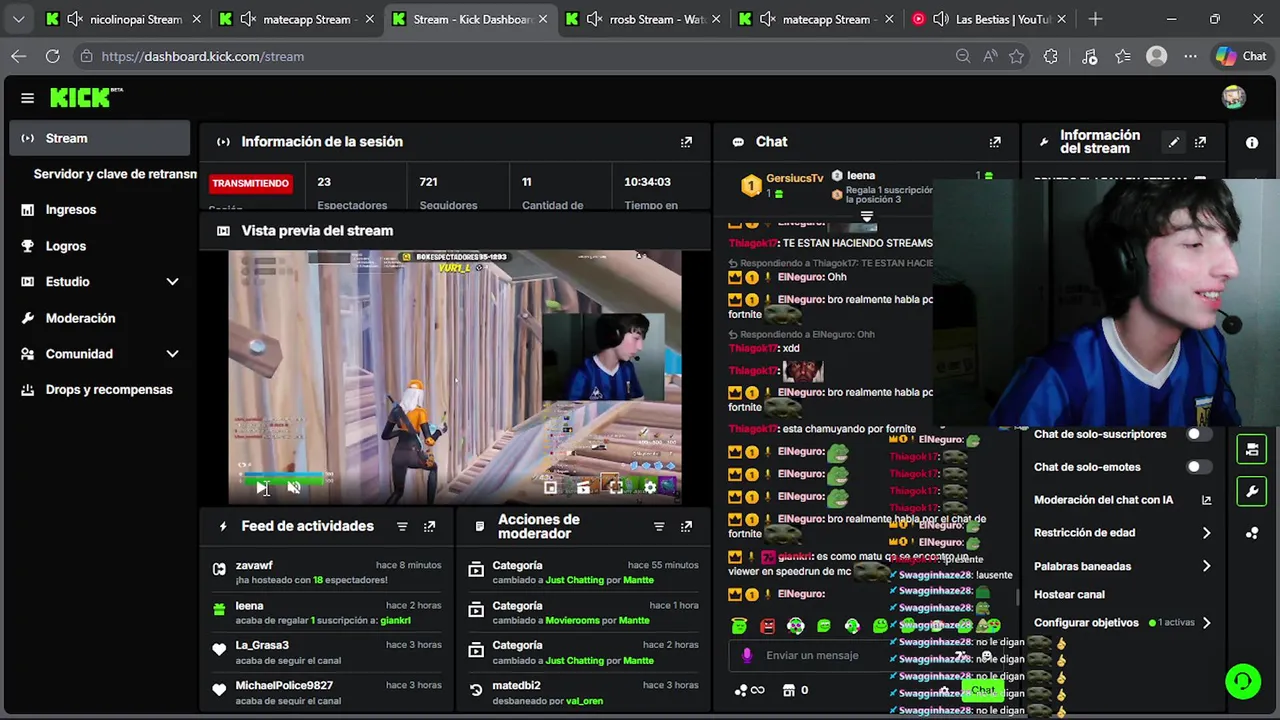Image resolution: width=1280 pixels, height=720 pixels.
Task: Select the stream layout icon in right rail
Action: point(1252,450)
